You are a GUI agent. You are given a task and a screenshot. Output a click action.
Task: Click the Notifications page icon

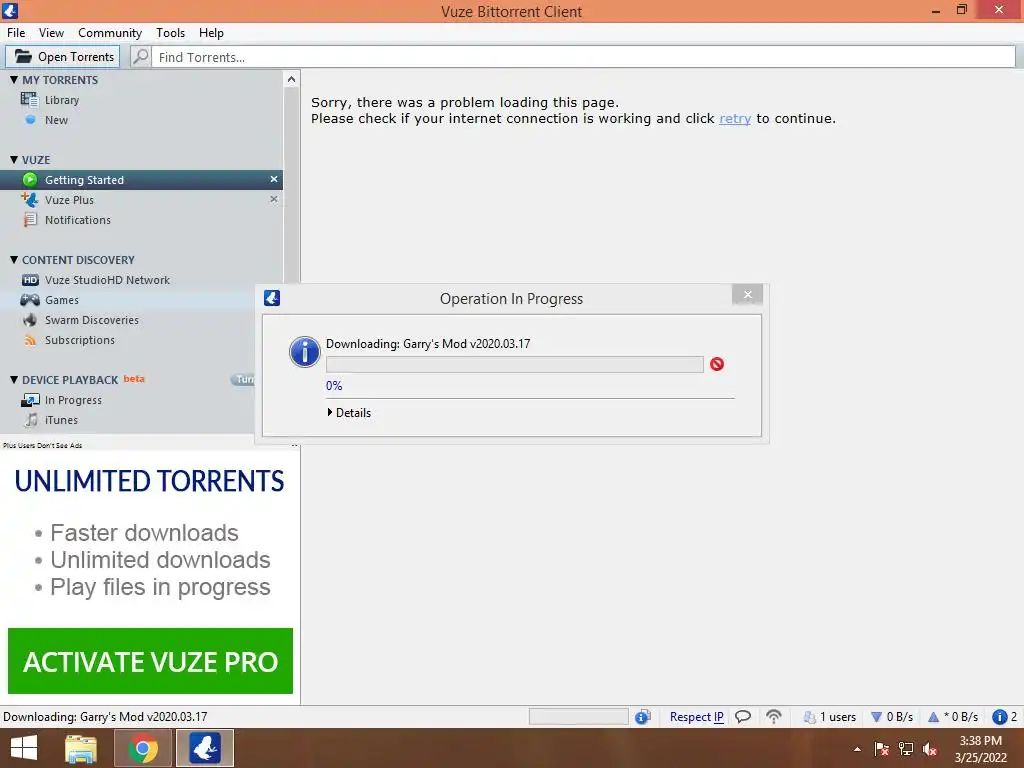pos(30,219)
